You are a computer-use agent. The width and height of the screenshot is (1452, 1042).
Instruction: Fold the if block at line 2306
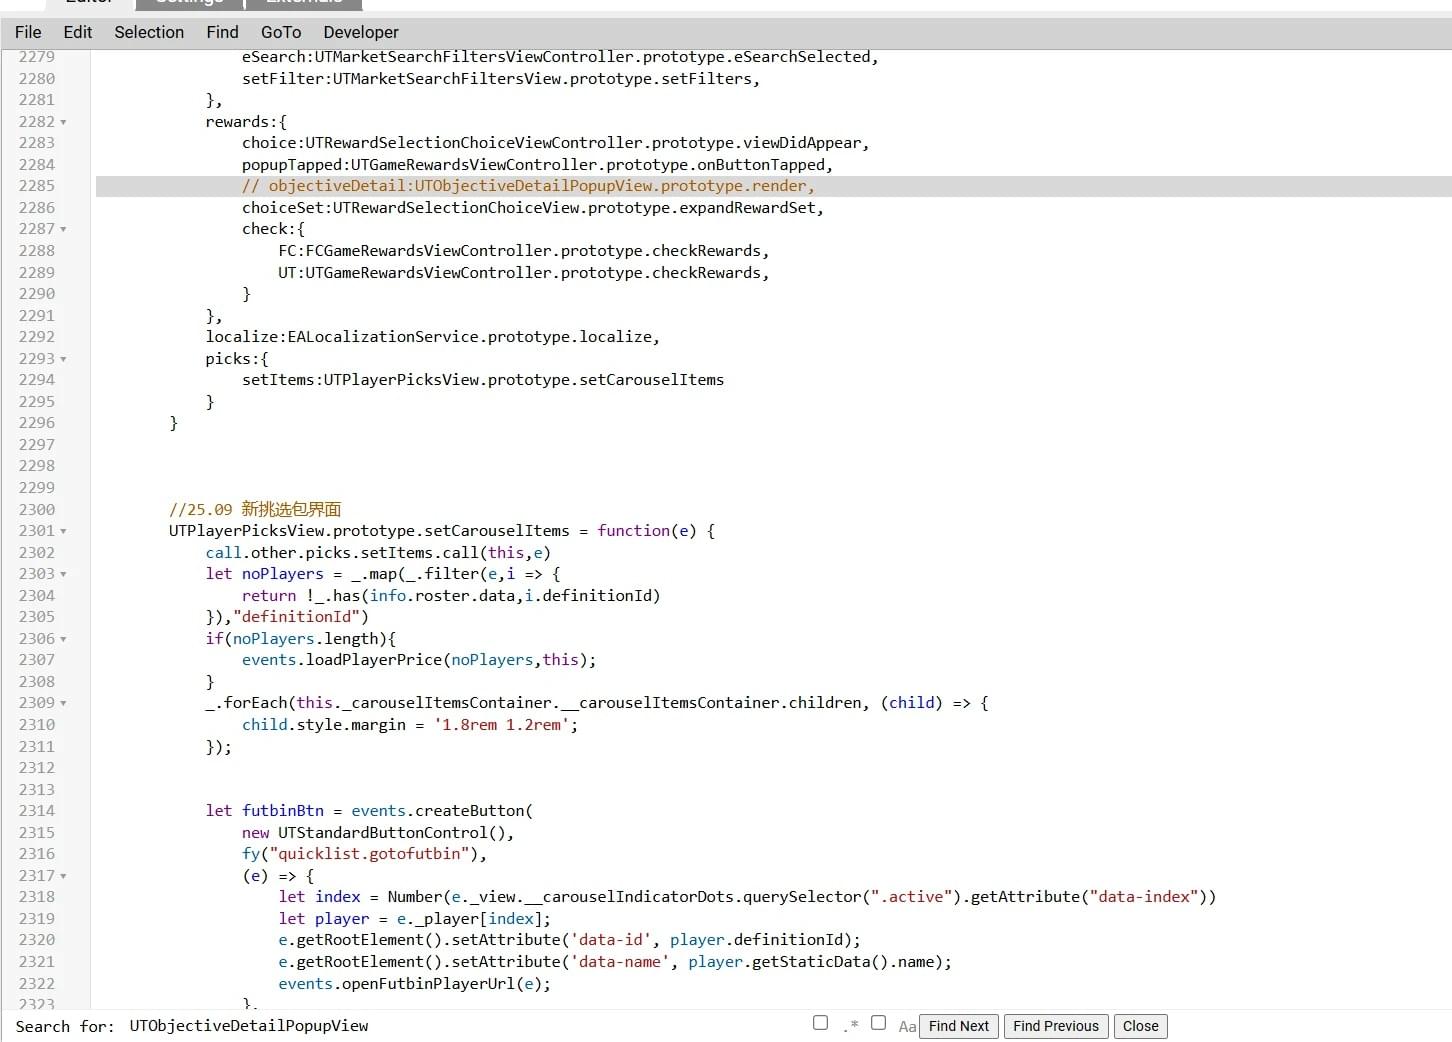63,639
